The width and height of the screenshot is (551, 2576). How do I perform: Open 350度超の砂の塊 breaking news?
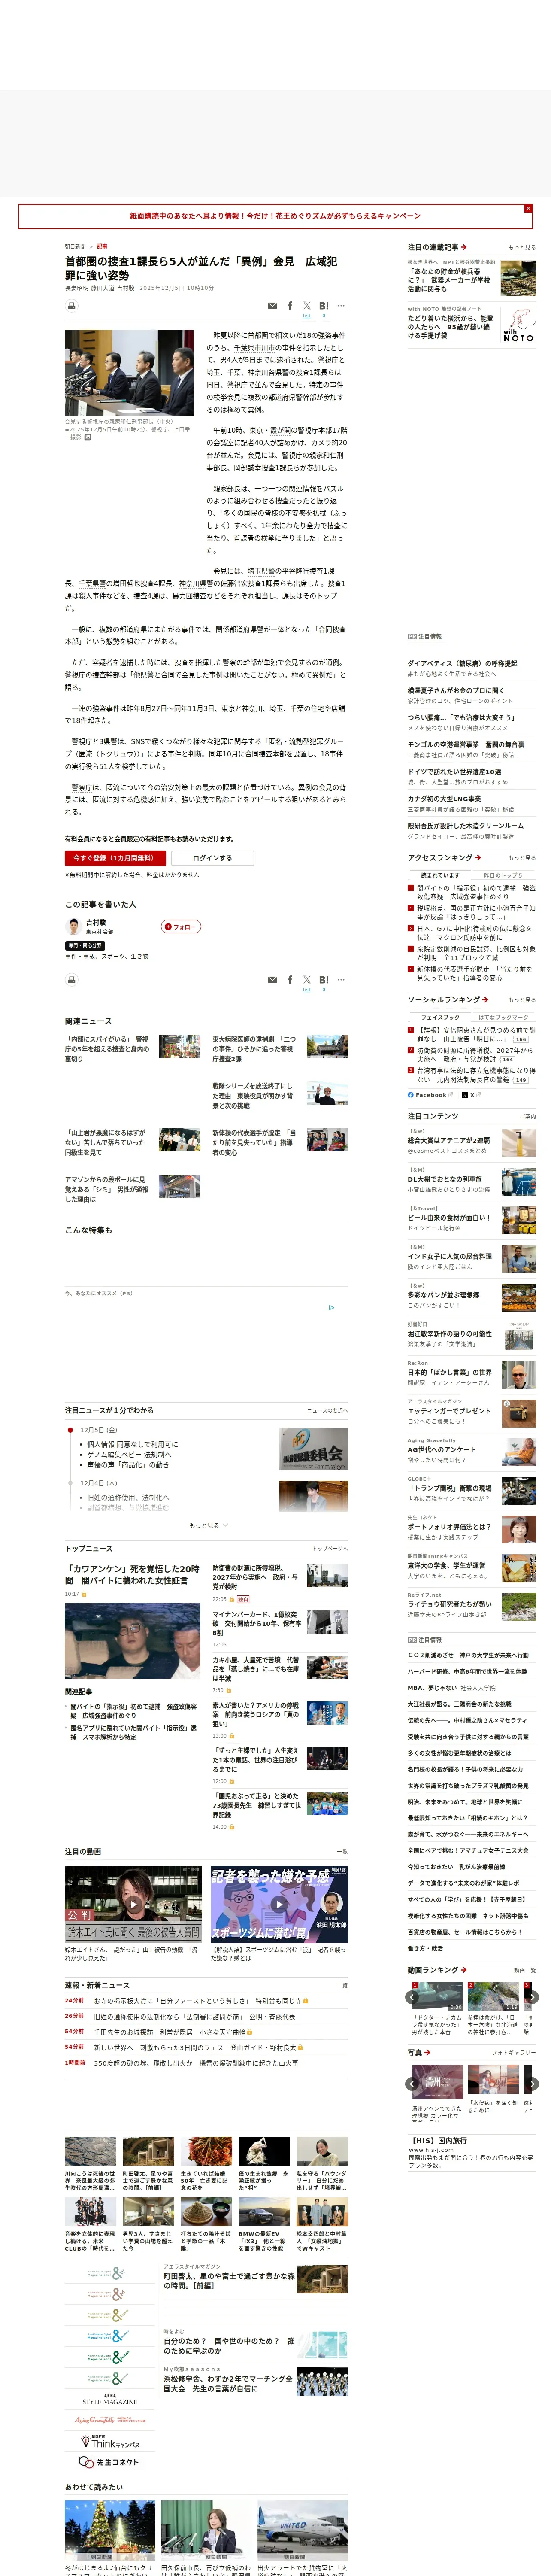pyautogui.click(x=196, y=2063)
